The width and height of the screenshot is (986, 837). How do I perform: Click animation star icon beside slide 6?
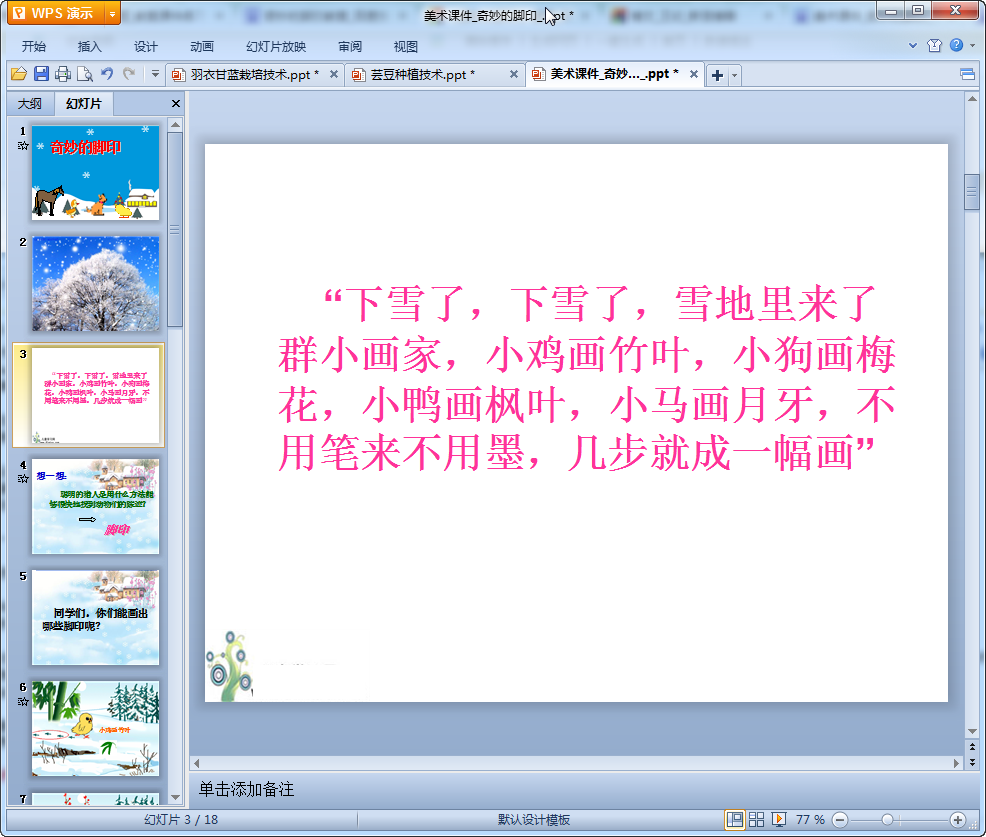coord(23,701)
